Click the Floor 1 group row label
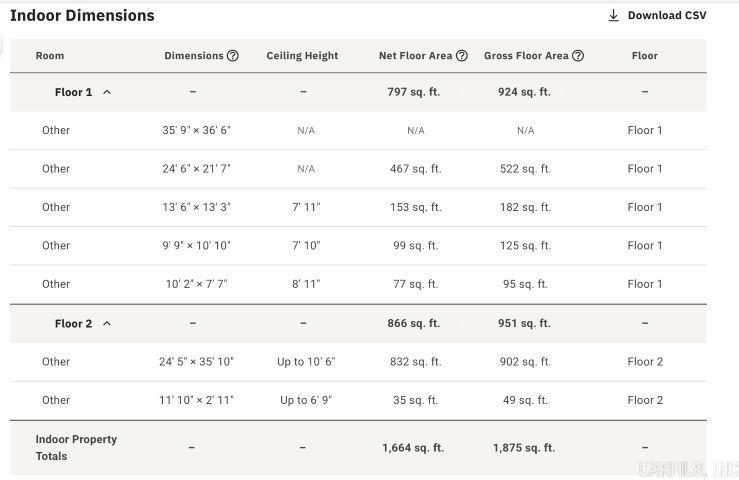This screenshot has width=739, height=480. pyautogui.click(x=74, y=92)
